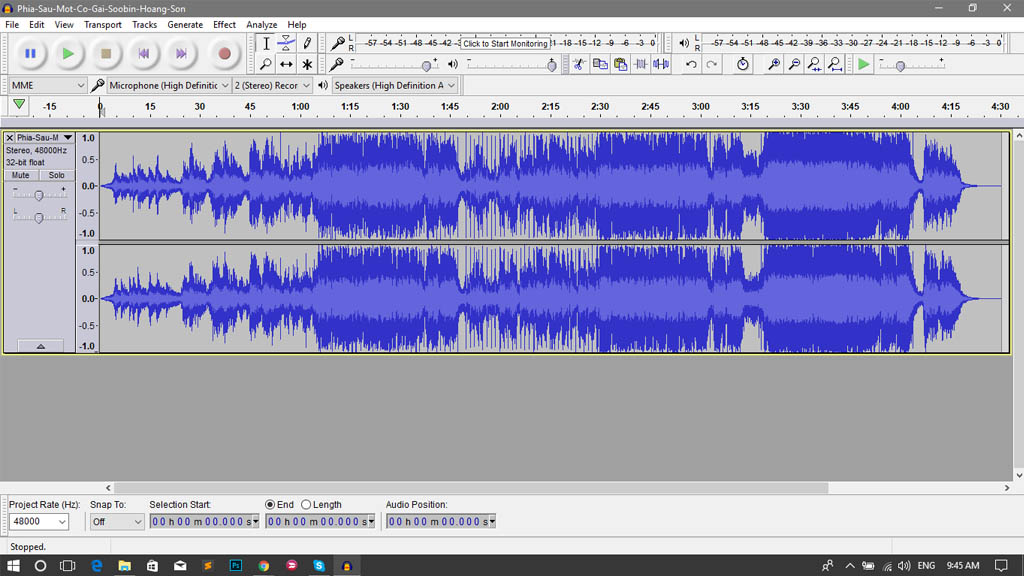
Task: Select the Envelope tool
Action: 286,43
